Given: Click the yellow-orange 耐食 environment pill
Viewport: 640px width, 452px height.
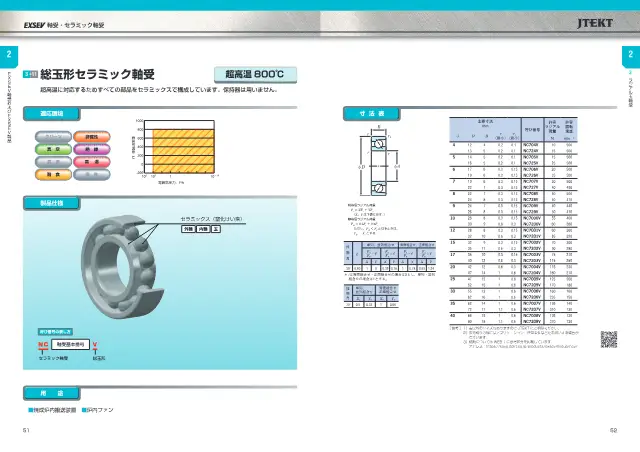Looking at the screenshot, I should click(53, 175).
